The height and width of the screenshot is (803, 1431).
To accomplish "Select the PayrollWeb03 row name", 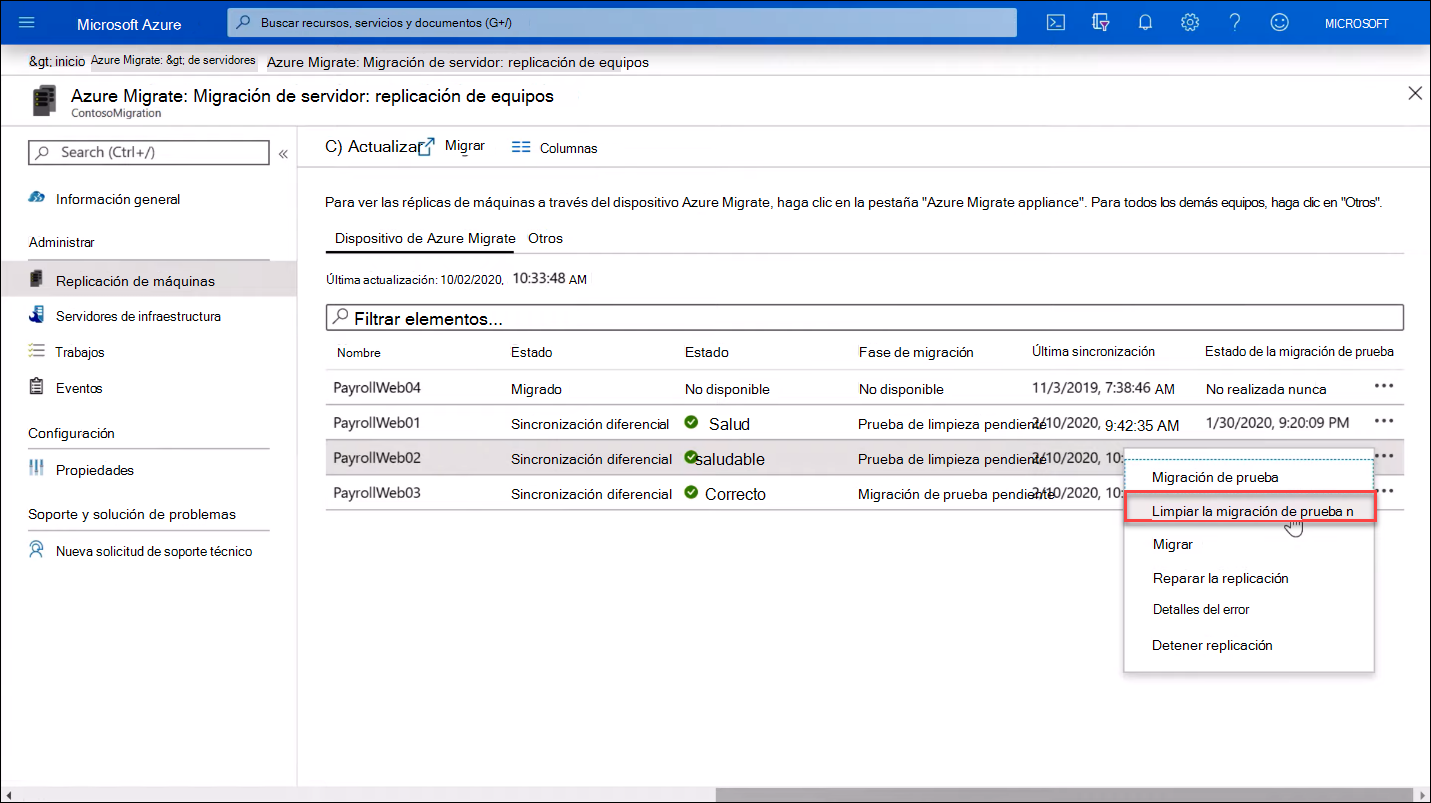I will 376,493.
